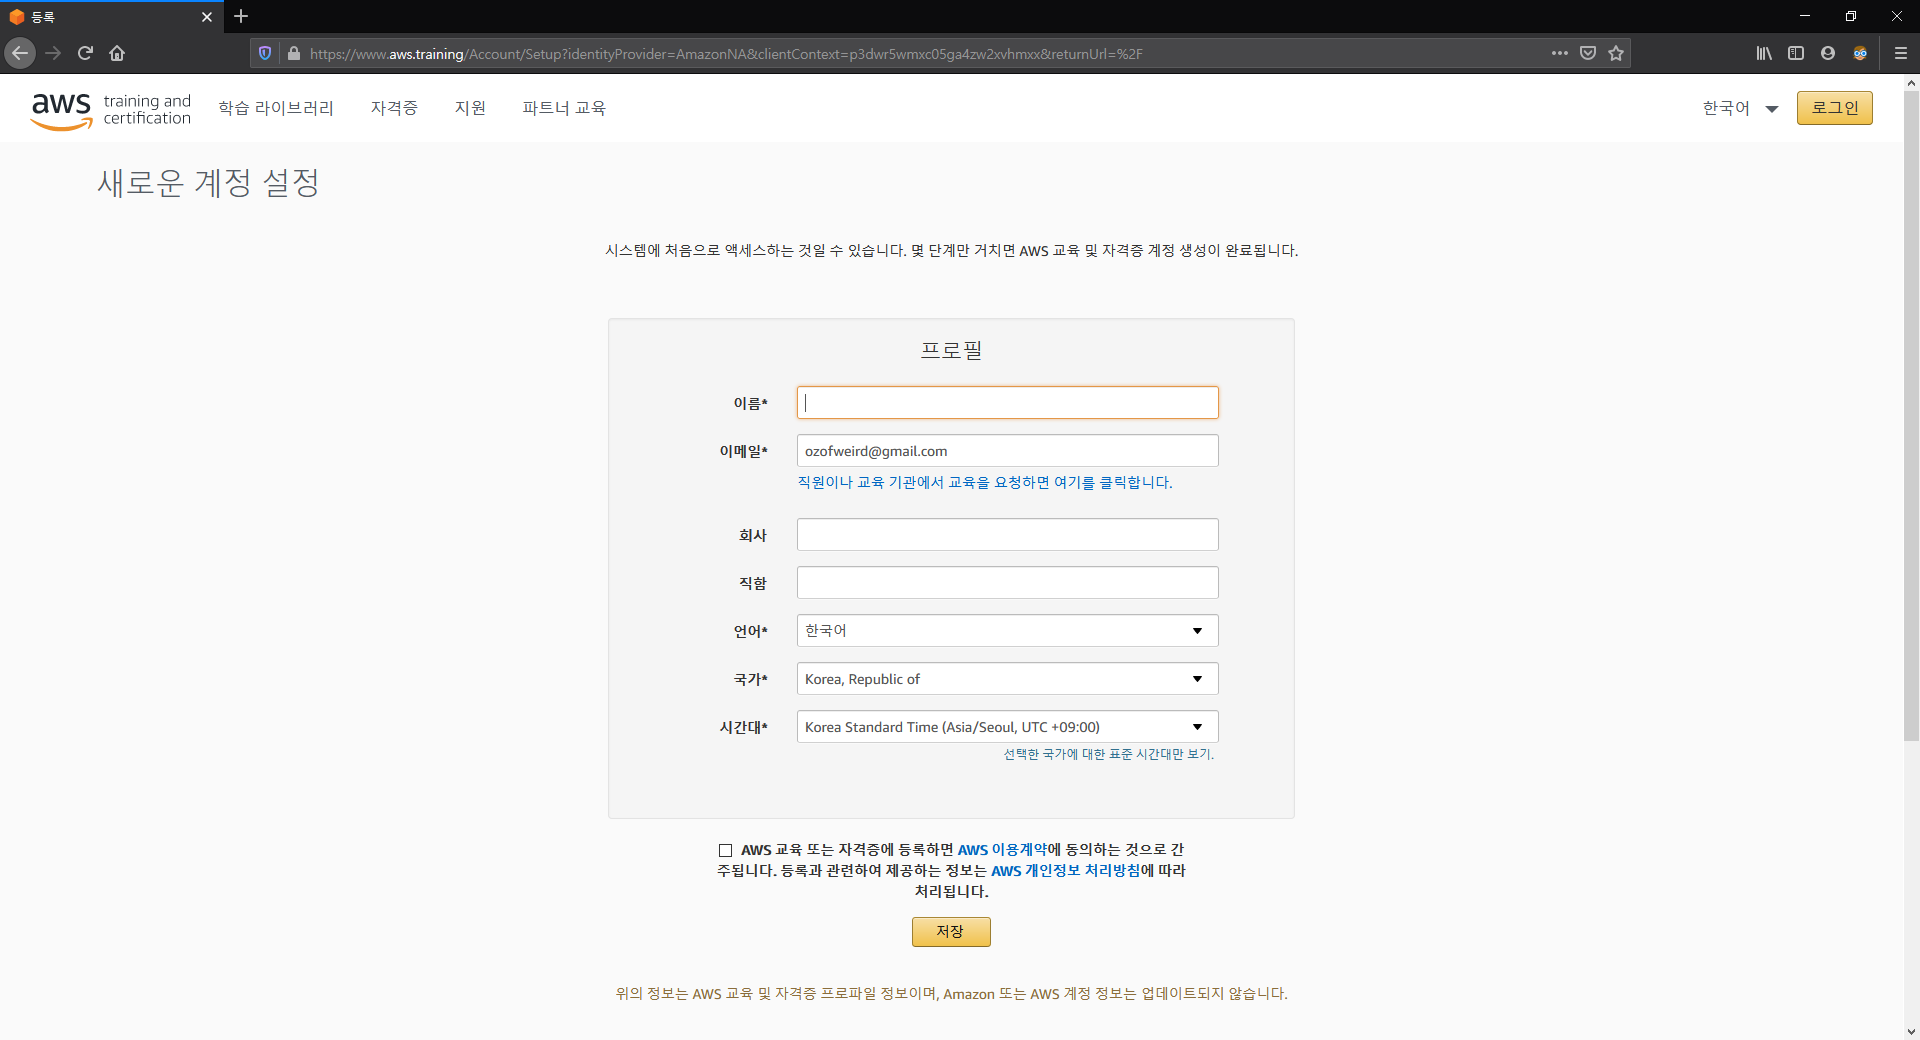The image size is (1920, 1040).
Task: Click the 이메일 input field
Action: click(x=1008, y=451)
